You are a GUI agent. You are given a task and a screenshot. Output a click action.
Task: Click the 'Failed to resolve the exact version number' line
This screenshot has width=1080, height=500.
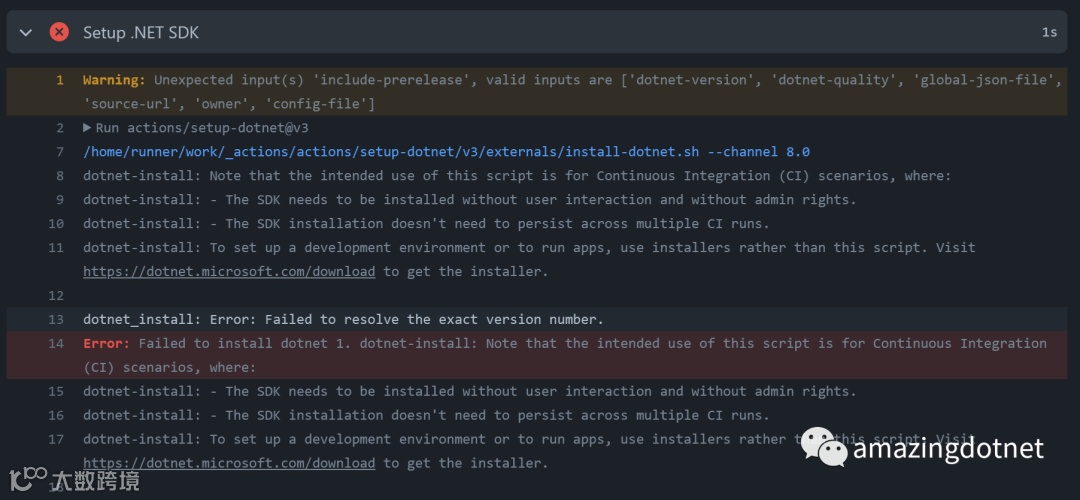click(x=343, y=320)
